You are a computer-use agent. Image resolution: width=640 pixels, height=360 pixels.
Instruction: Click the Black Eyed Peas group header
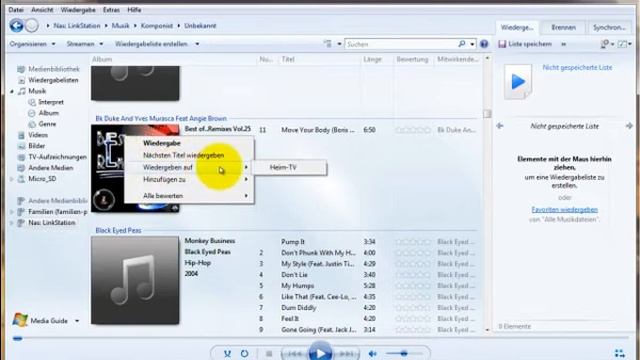tap(118, 231)
